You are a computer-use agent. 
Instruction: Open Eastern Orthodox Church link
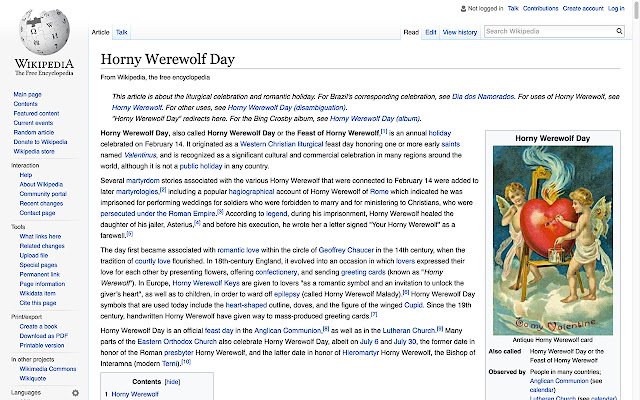click(x=177, y=342)
